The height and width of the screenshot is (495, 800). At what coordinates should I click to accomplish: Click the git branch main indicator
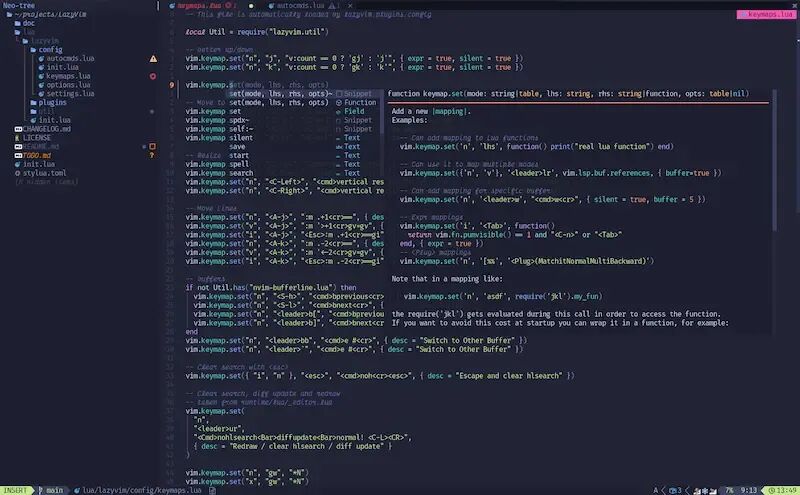(51, 490)
